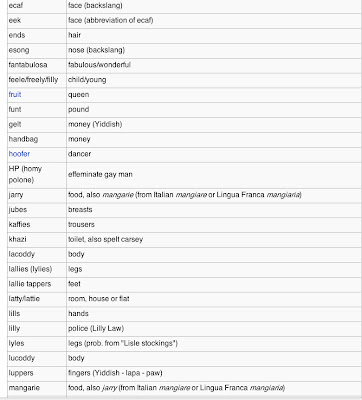Select the 'mangarie' term cell
The image size is (362, 400).
tap(37, 388)
